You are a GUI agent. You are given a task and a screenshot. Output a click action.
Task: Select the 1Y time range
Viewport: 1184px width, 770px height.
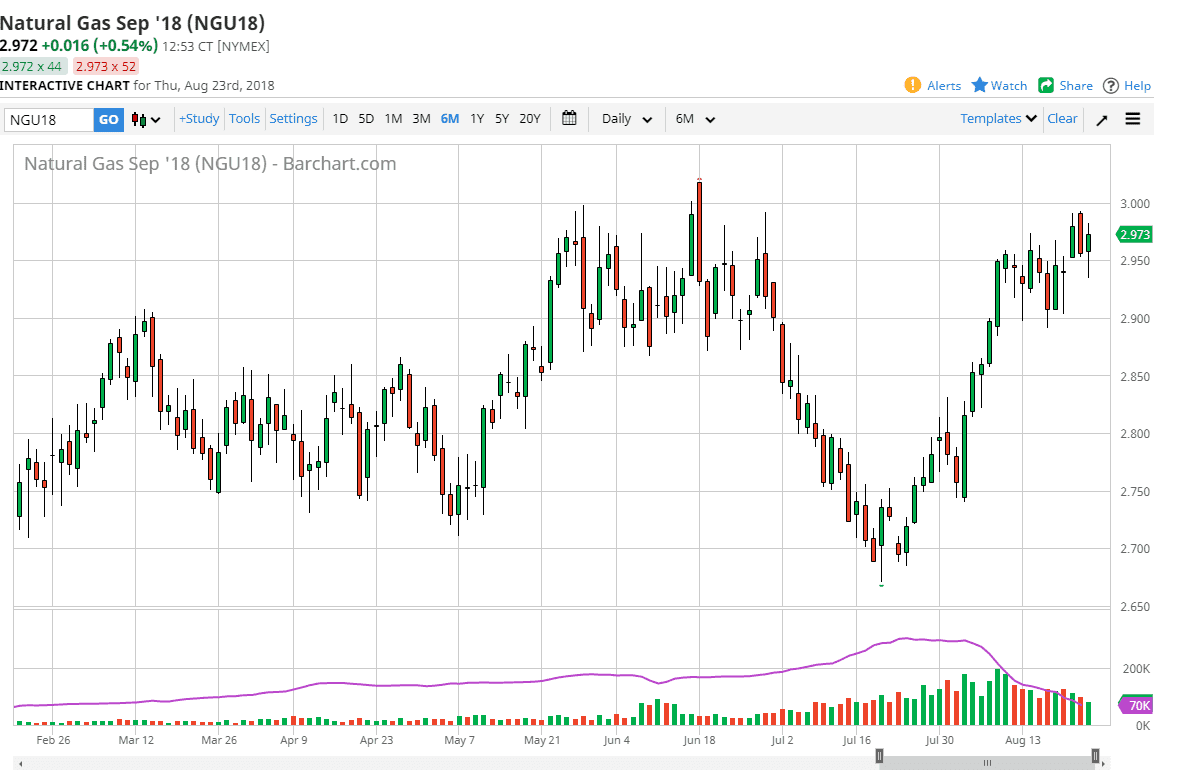click(x=477, y=119)
